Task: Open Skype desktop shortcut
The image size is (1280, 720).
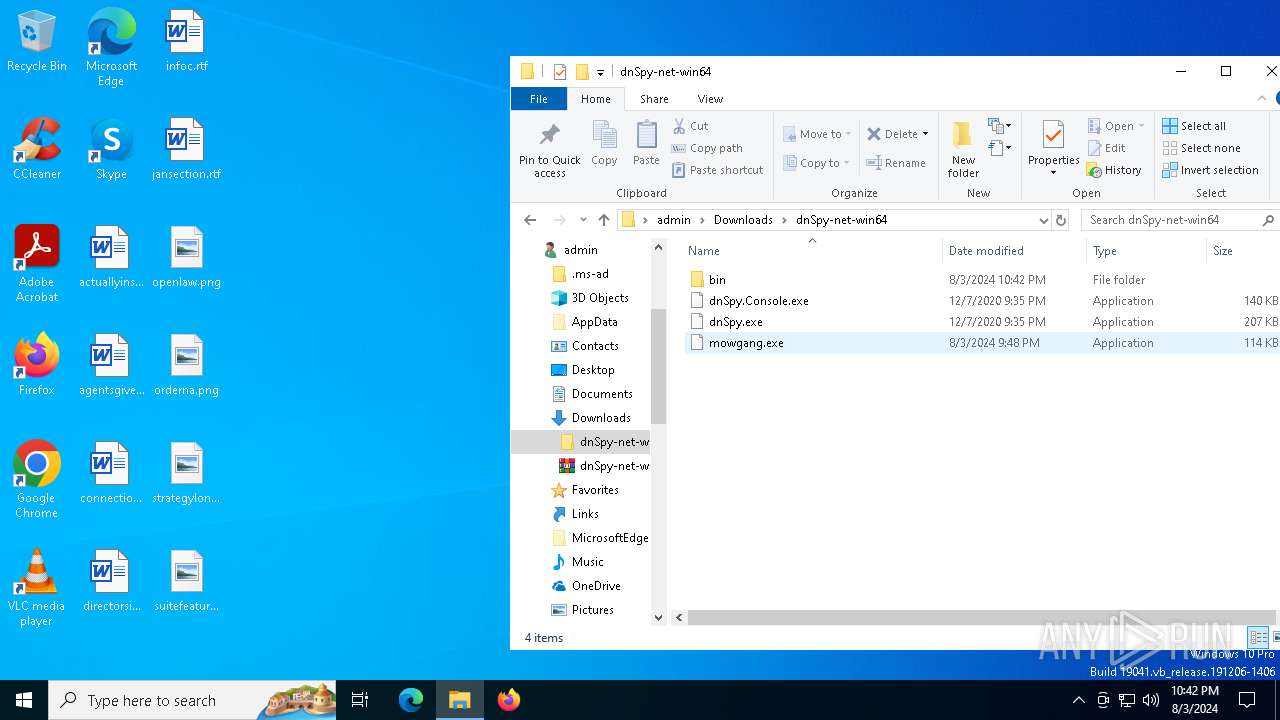Action: coord(111,150)
